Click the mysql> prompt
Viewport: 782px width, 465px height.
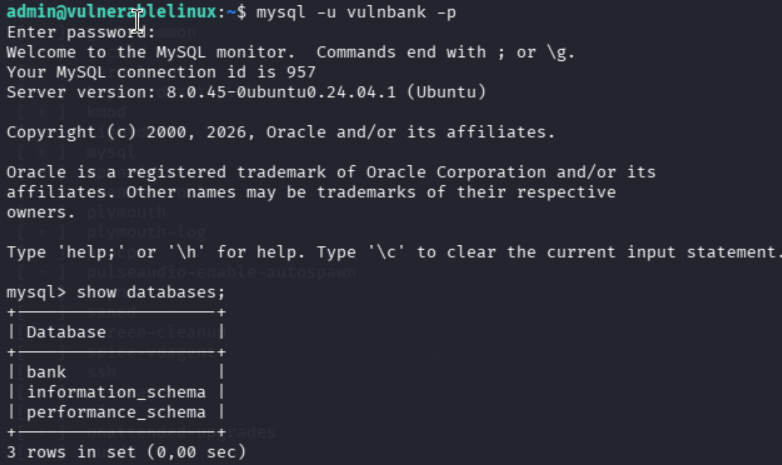pos(36,292)
